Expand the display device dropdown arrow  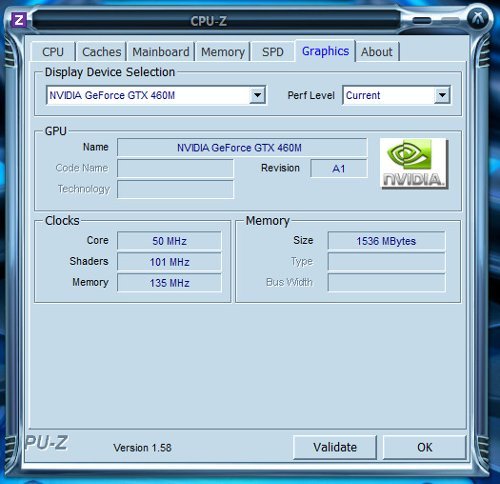[257, 95]
